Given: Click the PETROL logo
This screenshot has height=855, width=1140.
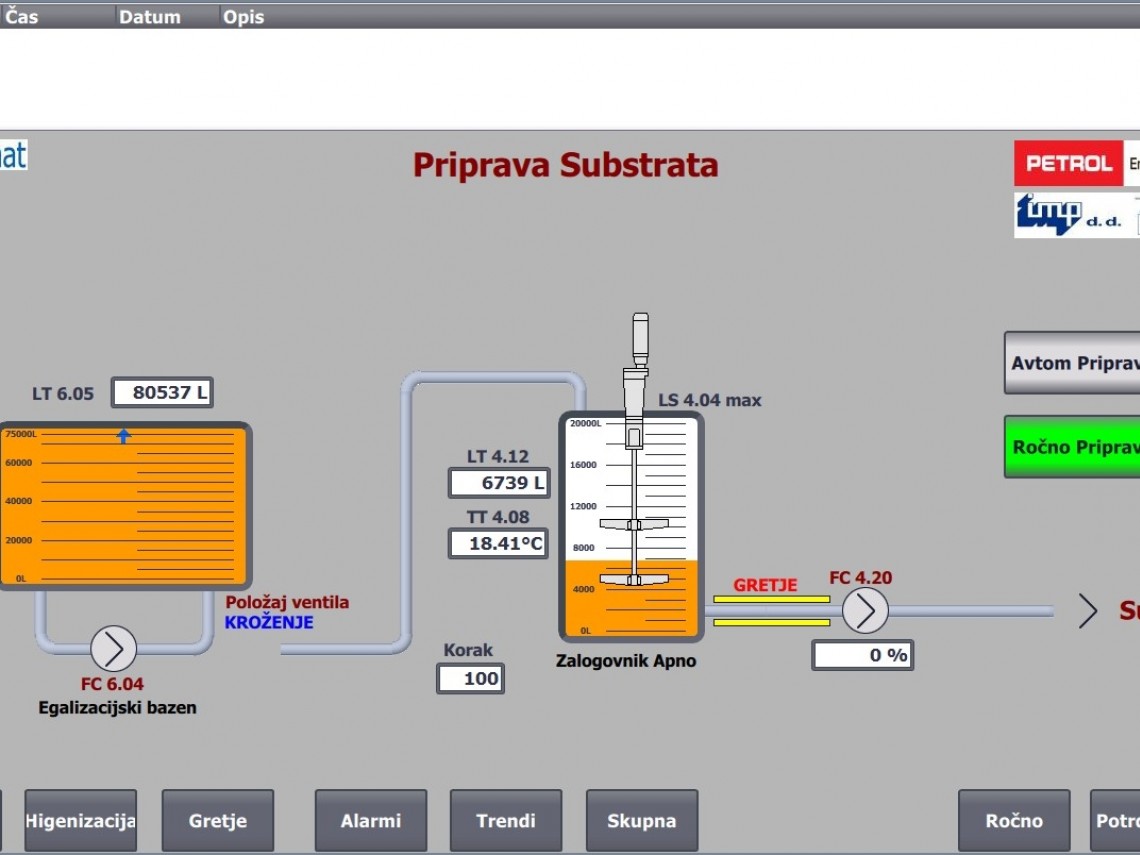Looking at the screenshot, I should coord(1068,163).
